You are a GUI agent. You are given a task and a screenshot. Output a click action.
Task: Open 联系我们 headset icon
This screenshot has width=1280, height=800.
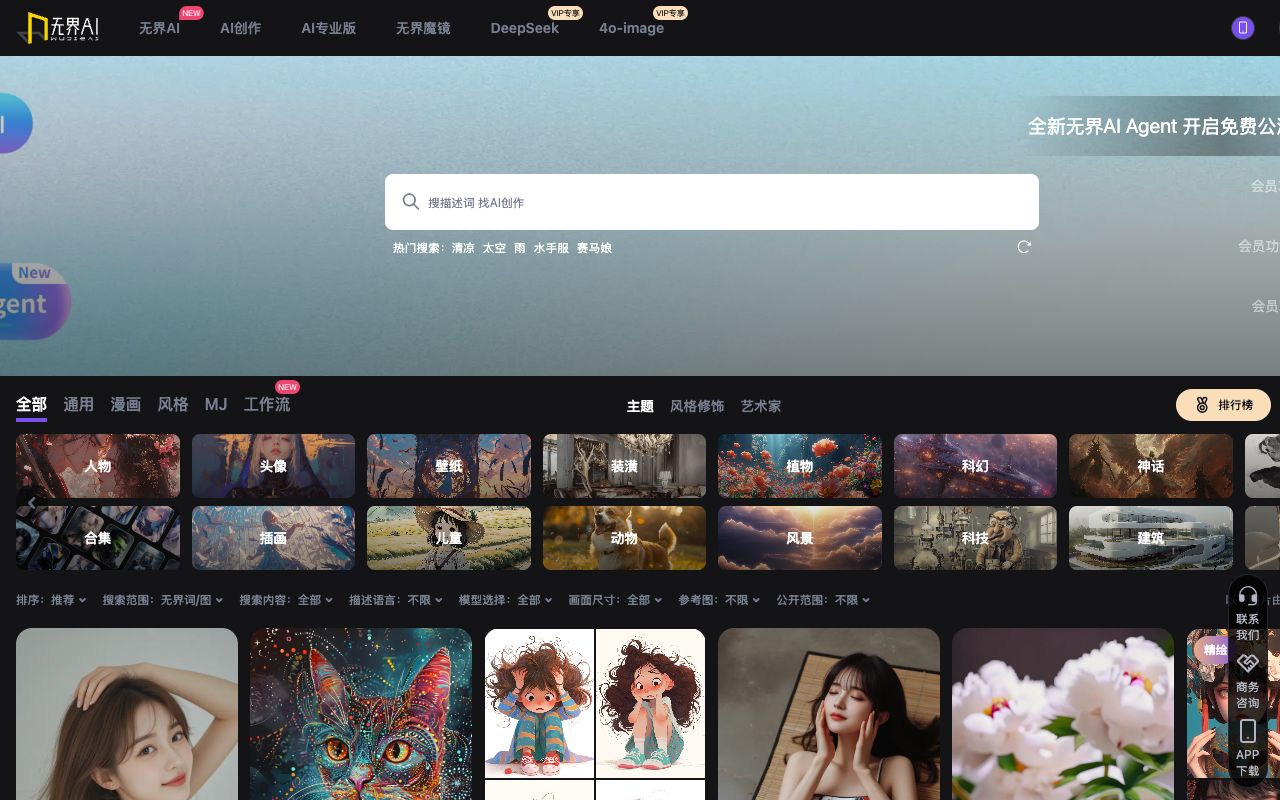tap(1247, 596)
